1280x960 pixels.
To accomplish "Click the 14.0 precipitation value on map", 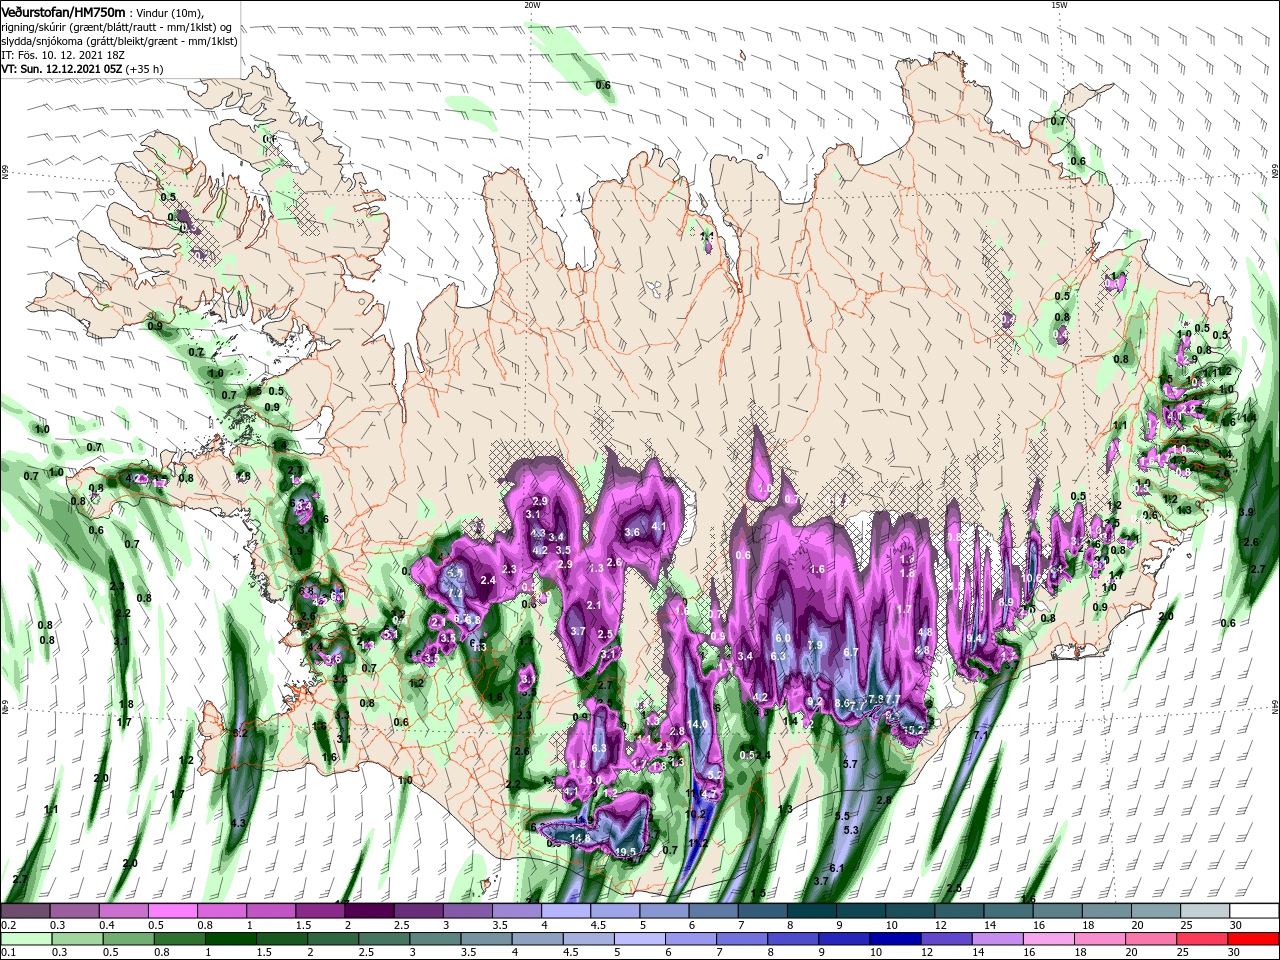I will (x=697, y=724).
